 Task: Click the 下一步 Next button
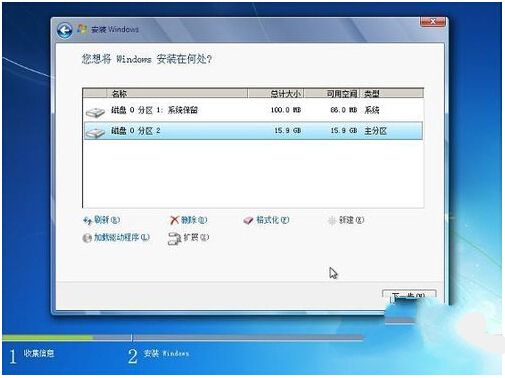[x=409, y=296]
